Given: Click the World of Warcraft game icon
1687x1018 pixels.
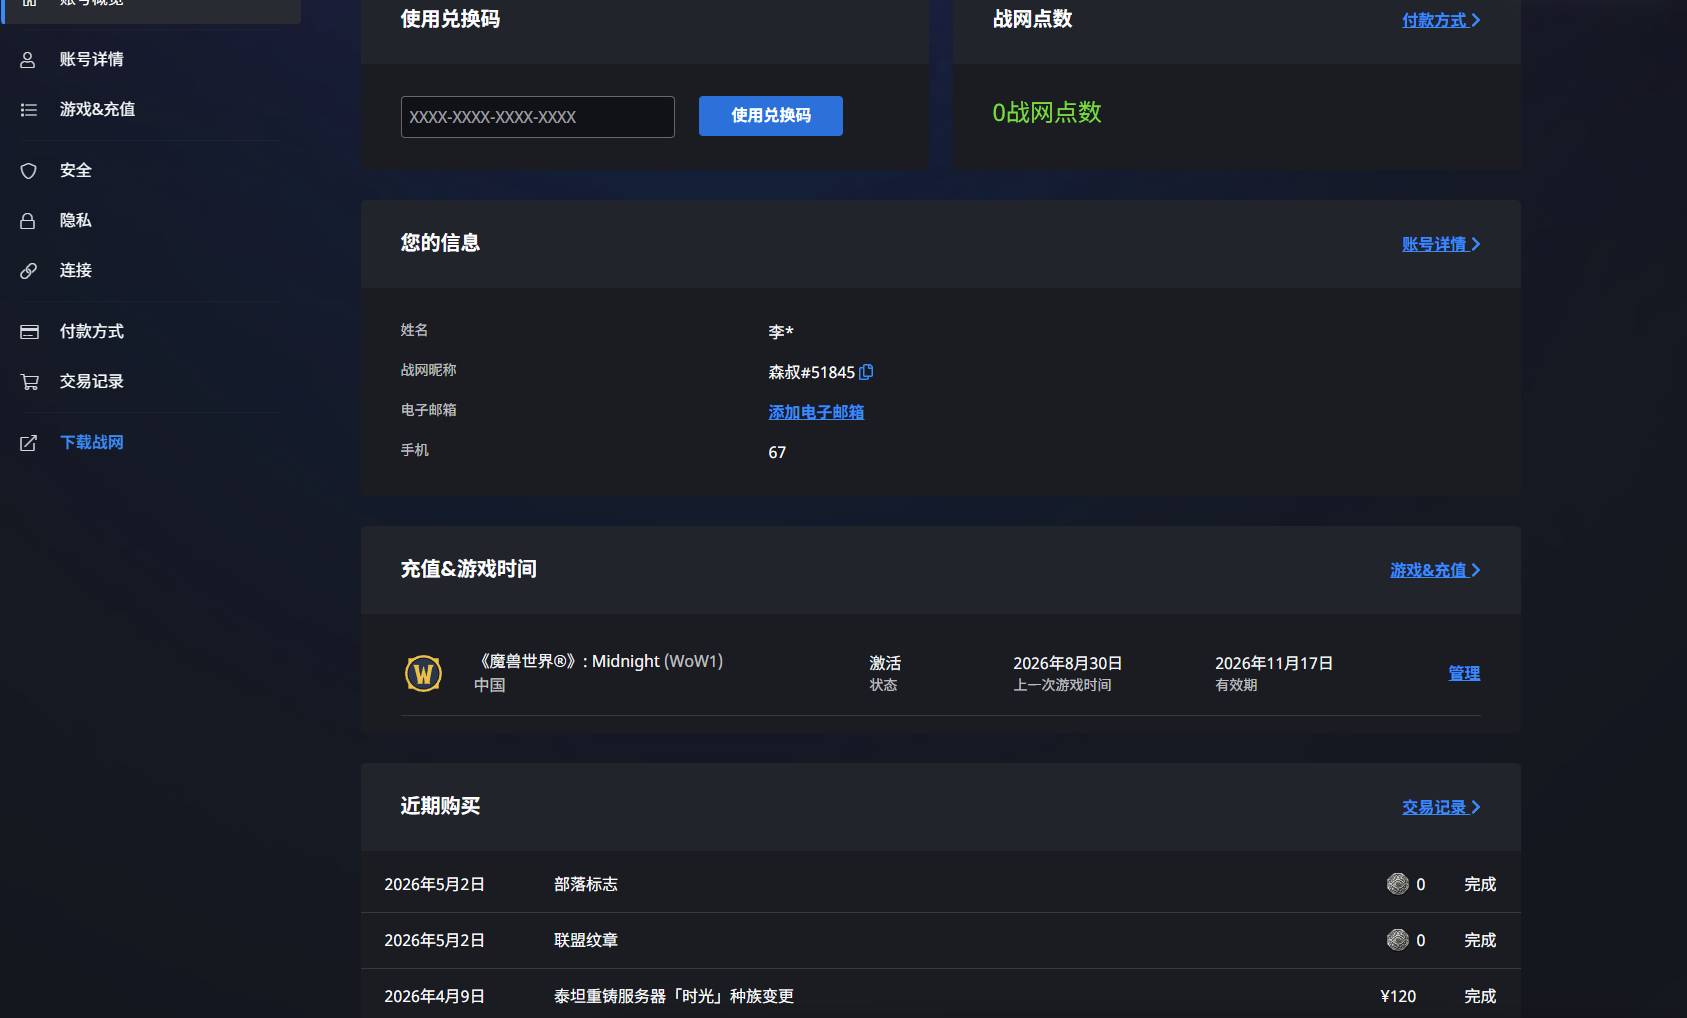Looking at the screenshot, I should pos(423,673).
